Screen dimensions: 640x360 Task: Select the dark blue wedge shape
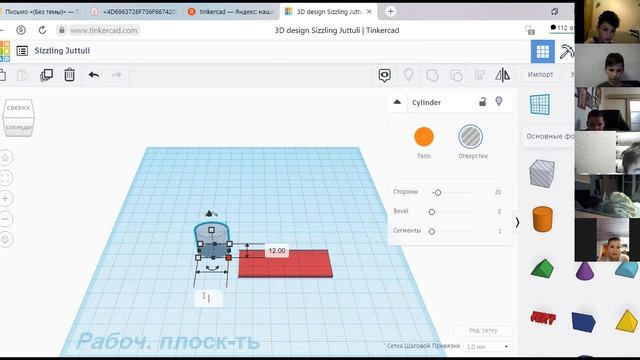coord(584,322)
